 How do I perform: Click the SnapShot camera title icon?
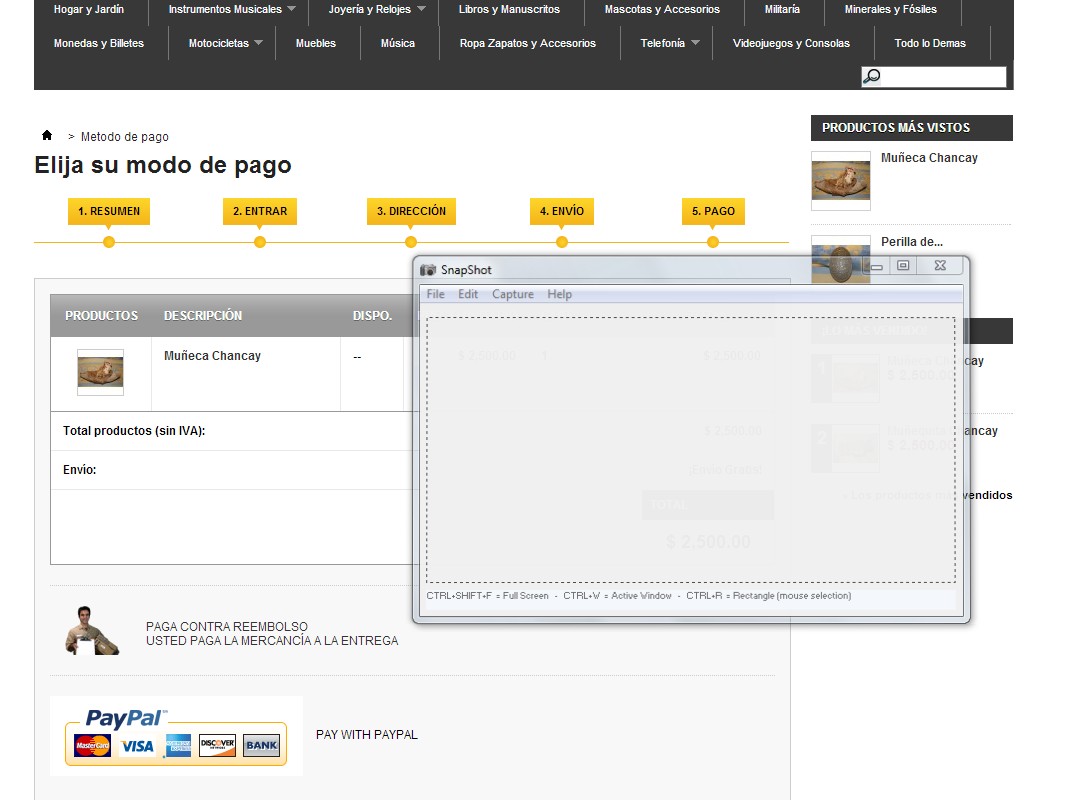428,270
